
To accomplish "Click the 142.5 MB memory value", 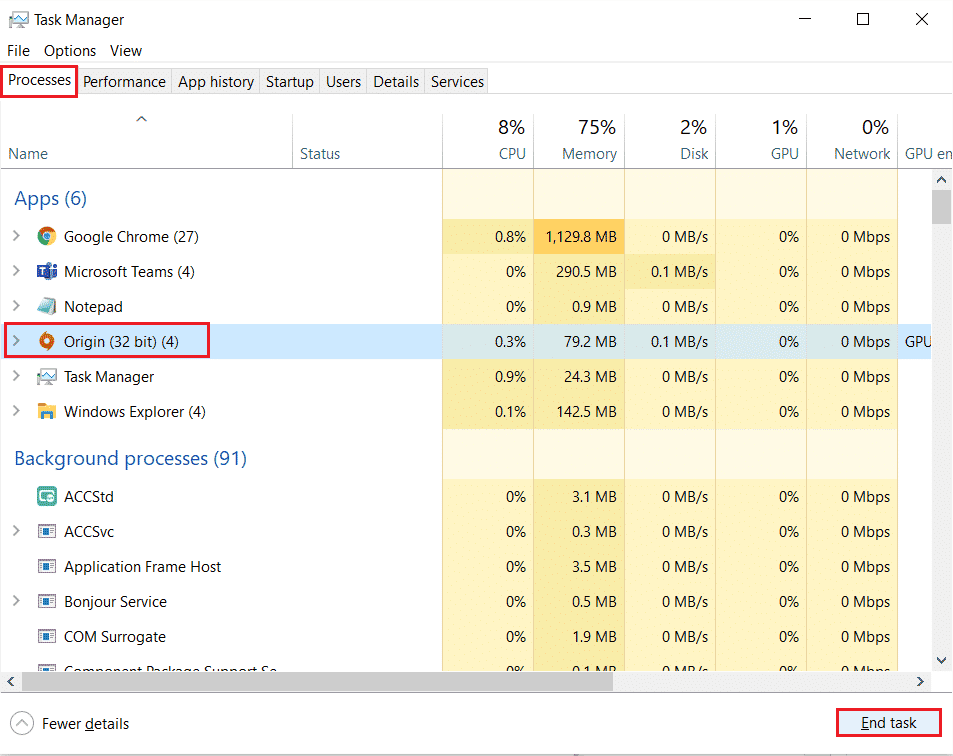I will tap(586, 411).
